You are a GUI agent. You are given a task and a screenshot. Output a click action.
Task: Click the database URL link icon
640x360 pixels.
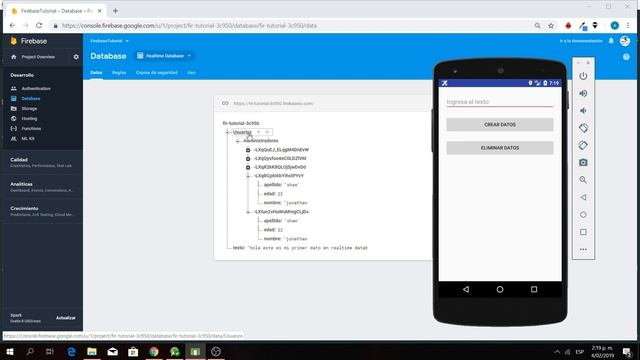click(x=225, y=103)
